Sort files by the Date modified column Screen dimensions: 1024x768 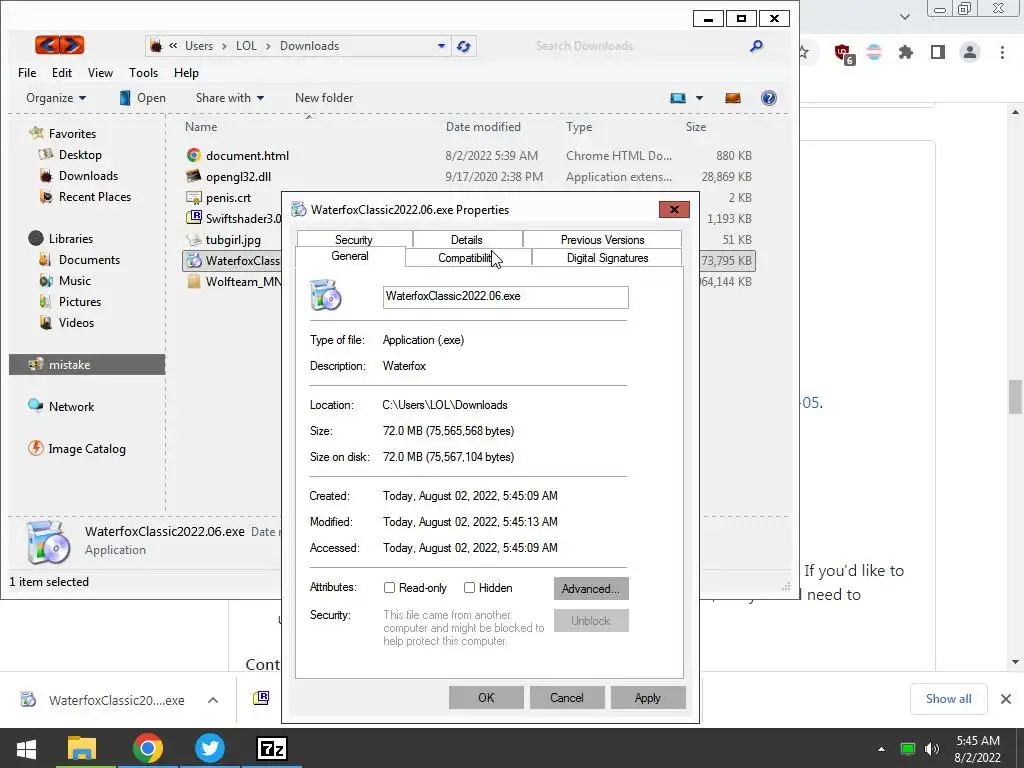tap(483, 127)
